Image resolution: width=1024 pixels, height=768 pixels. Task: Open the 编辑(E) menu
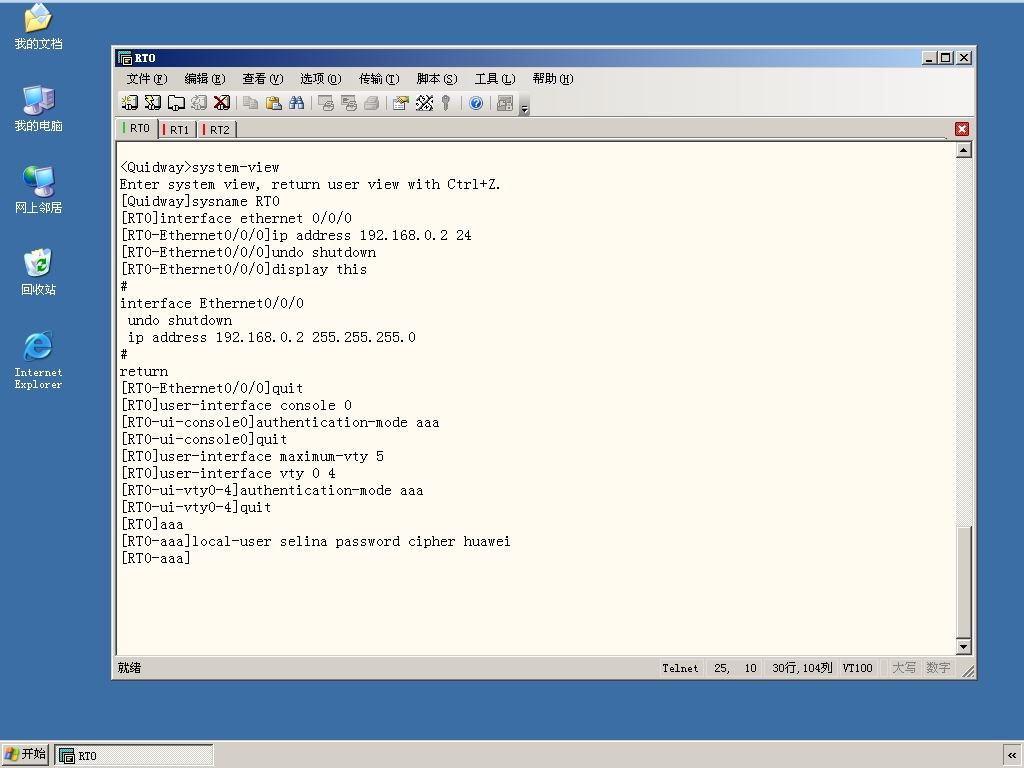(205, 79)
